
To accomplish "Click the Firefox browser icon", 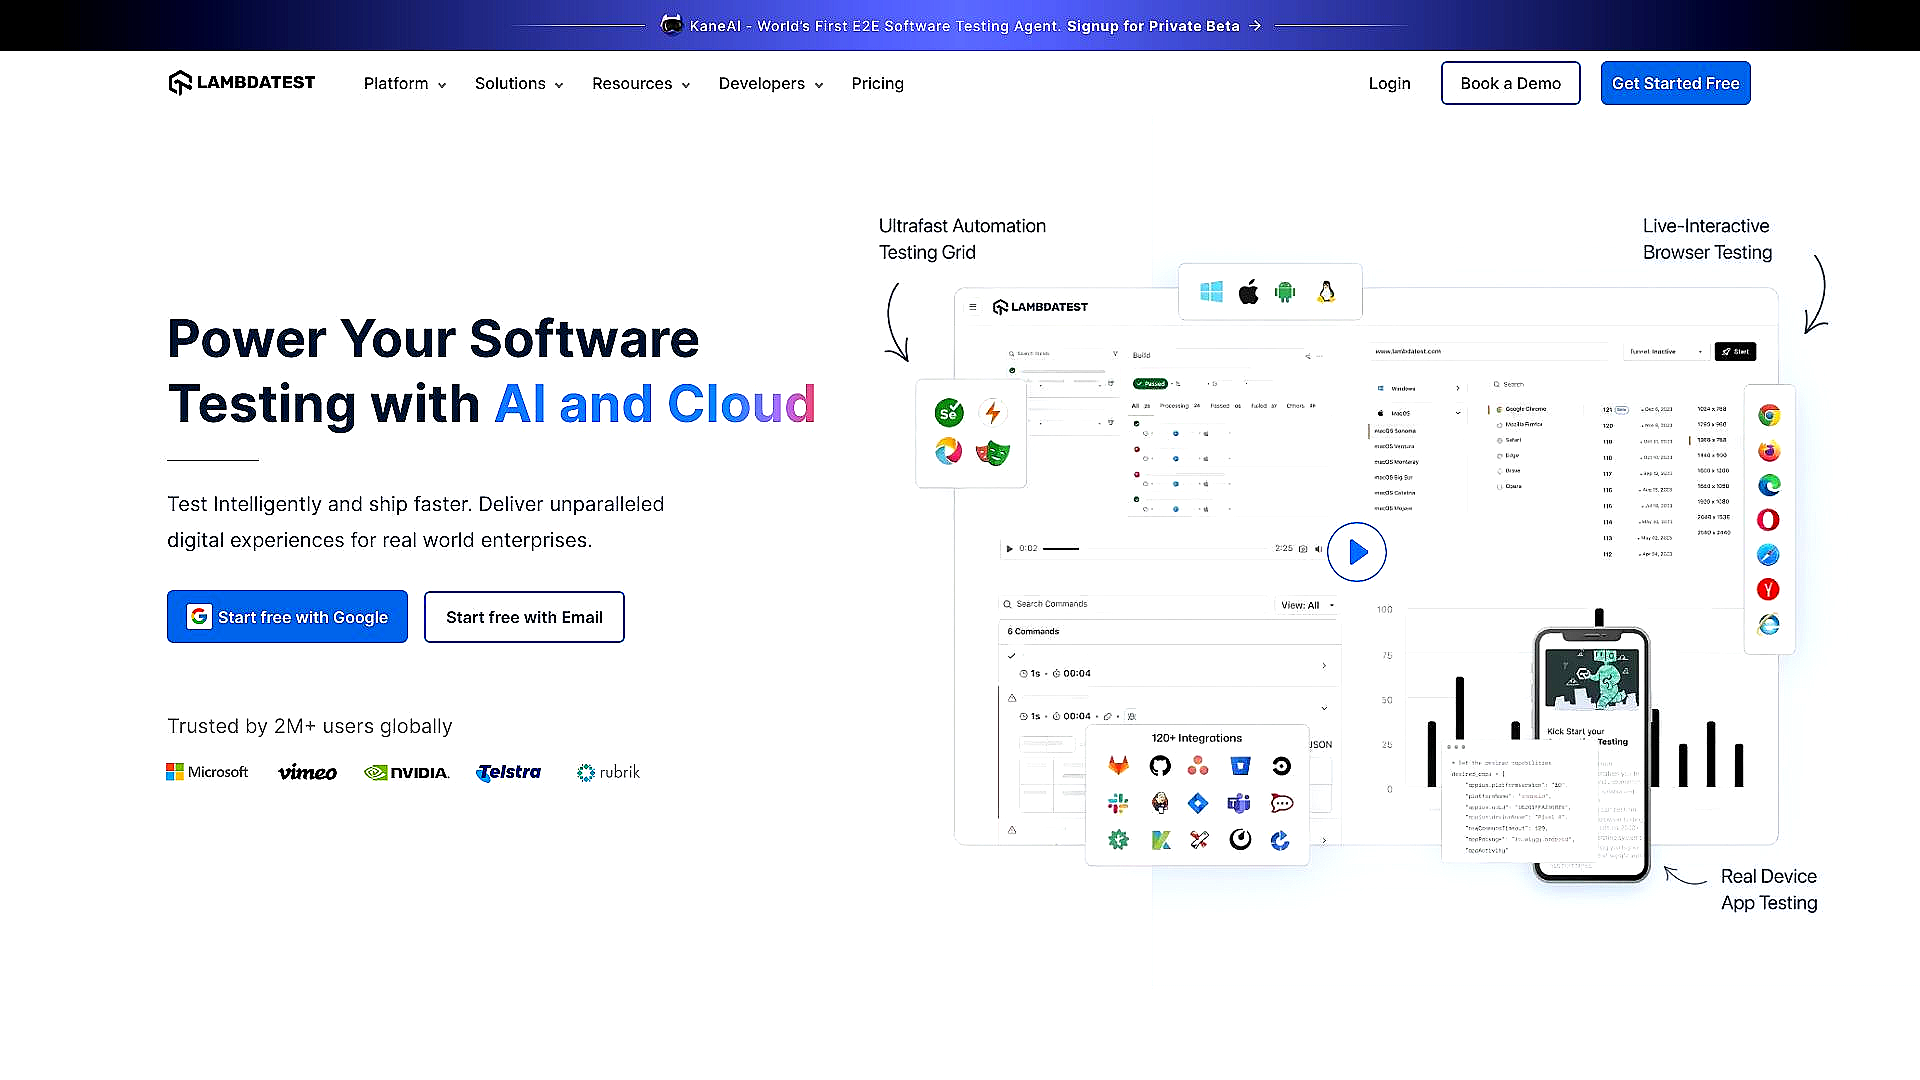I will pyautogui.click(x=1769, y=451).
